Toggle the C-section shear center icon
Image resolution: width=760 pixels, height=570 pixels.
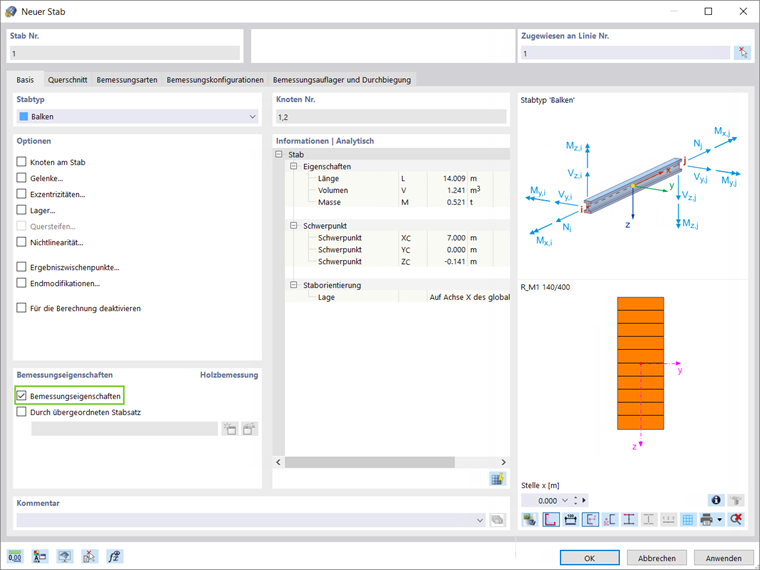[610, 520]
